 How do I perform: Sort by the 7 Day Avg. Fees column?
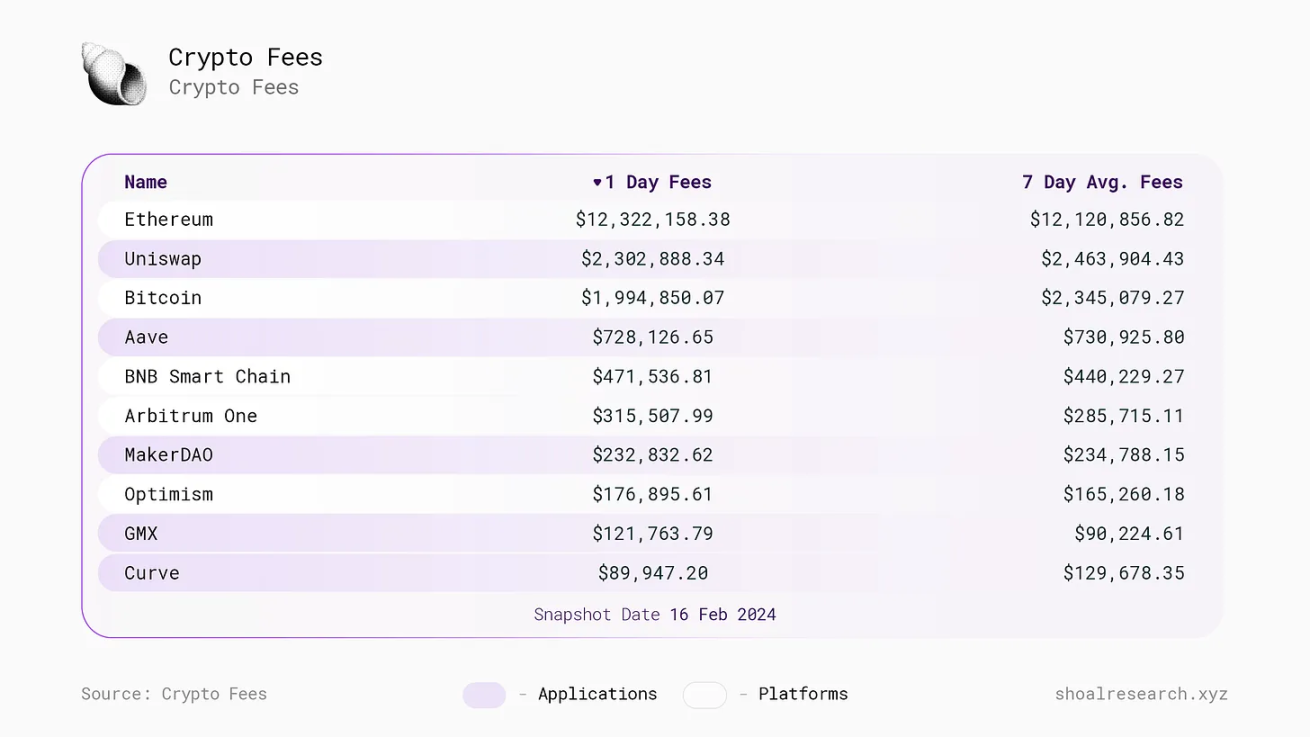coord(1102,182)
